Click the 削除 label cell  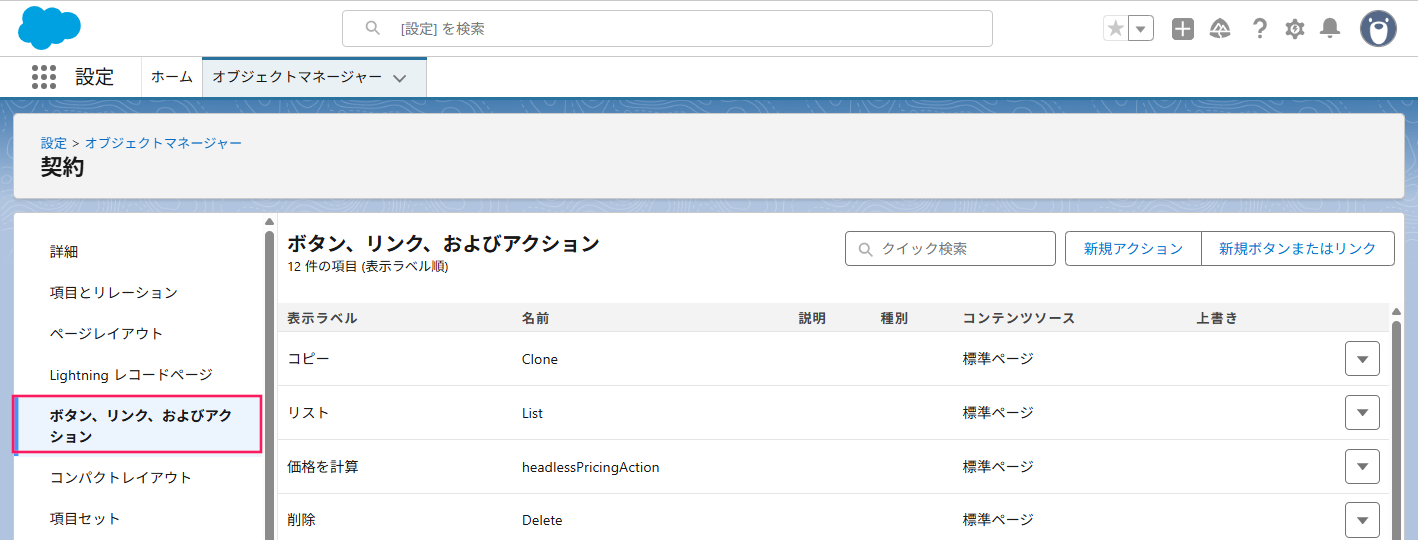click(x=301, y=520)
